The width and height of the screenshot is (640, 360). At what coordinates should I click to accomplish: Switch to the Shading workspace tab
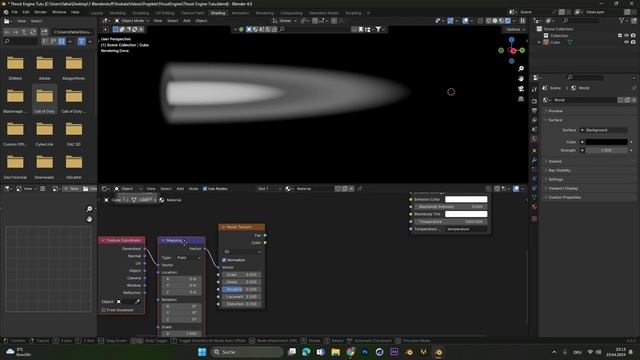[218, 13]
